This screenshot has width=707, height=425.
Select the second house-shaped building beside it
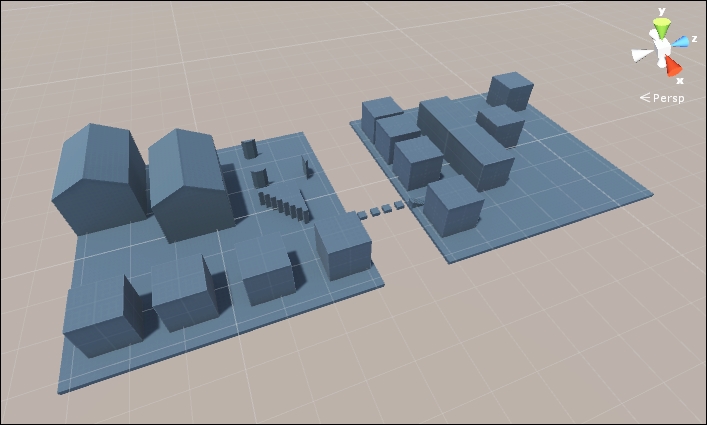pos(192,185)
